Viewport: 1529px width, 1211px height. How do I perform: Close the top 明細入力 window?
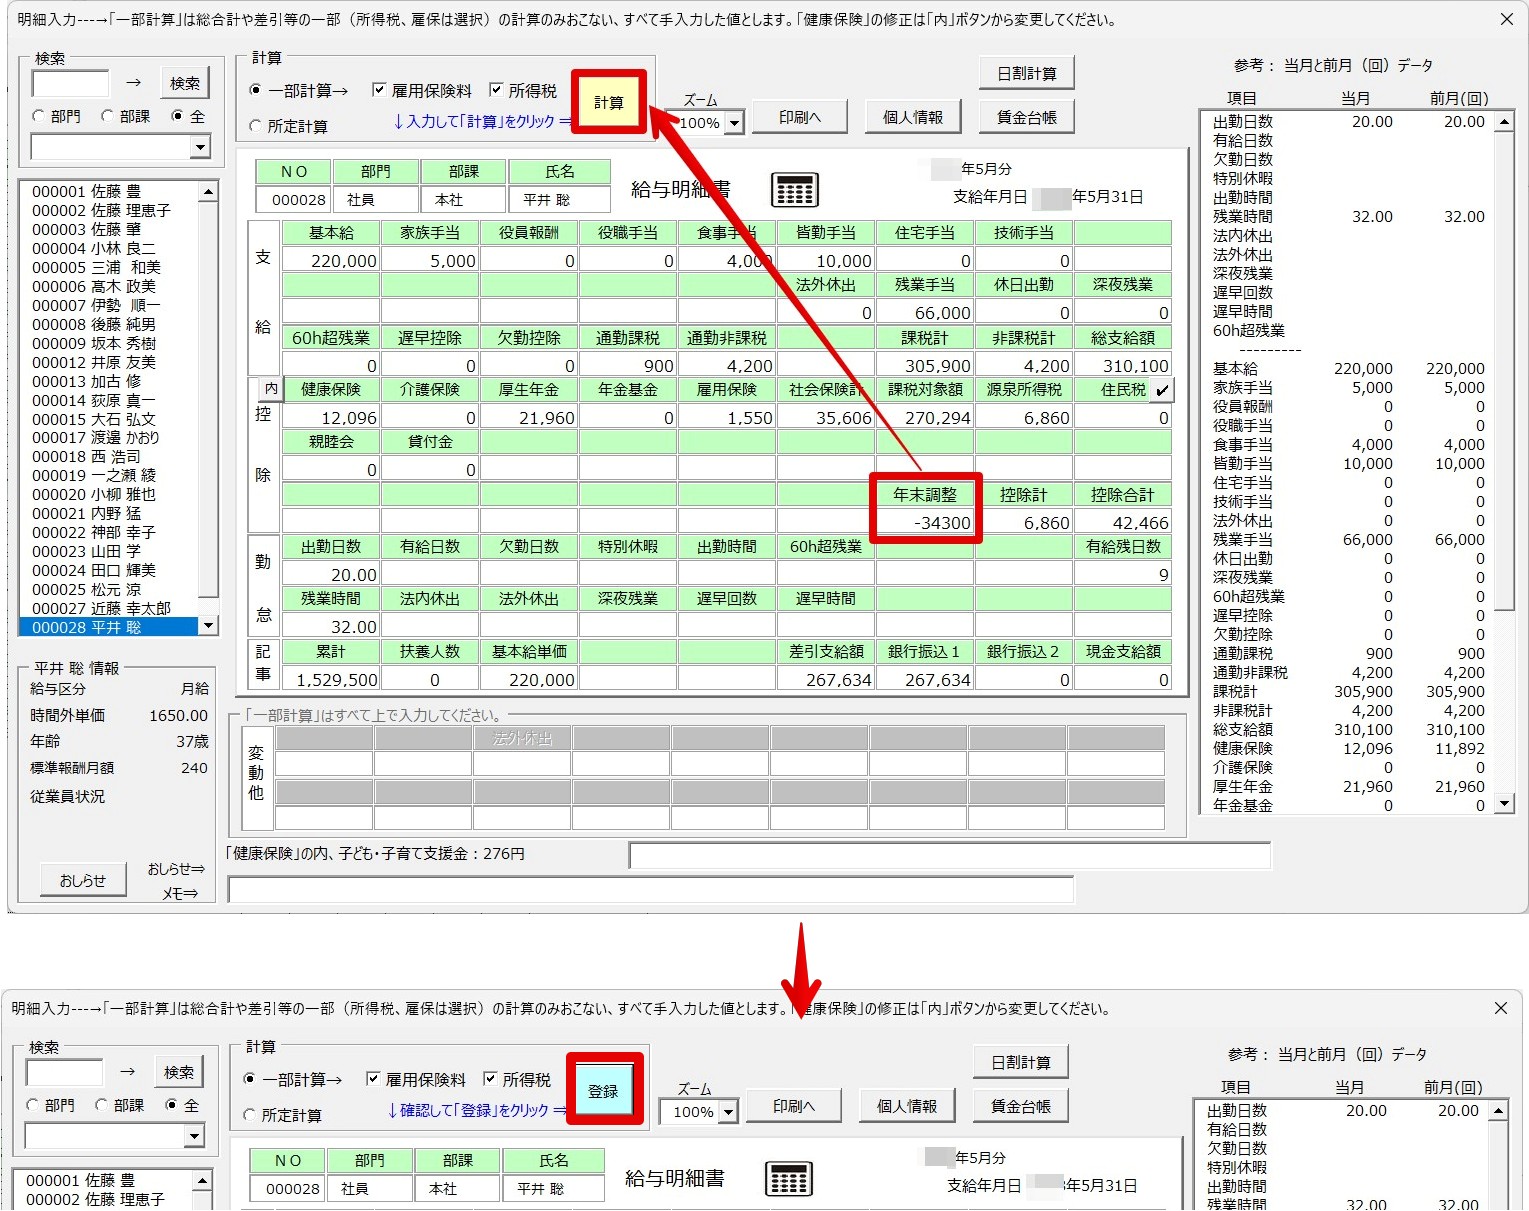(1506, 19)
